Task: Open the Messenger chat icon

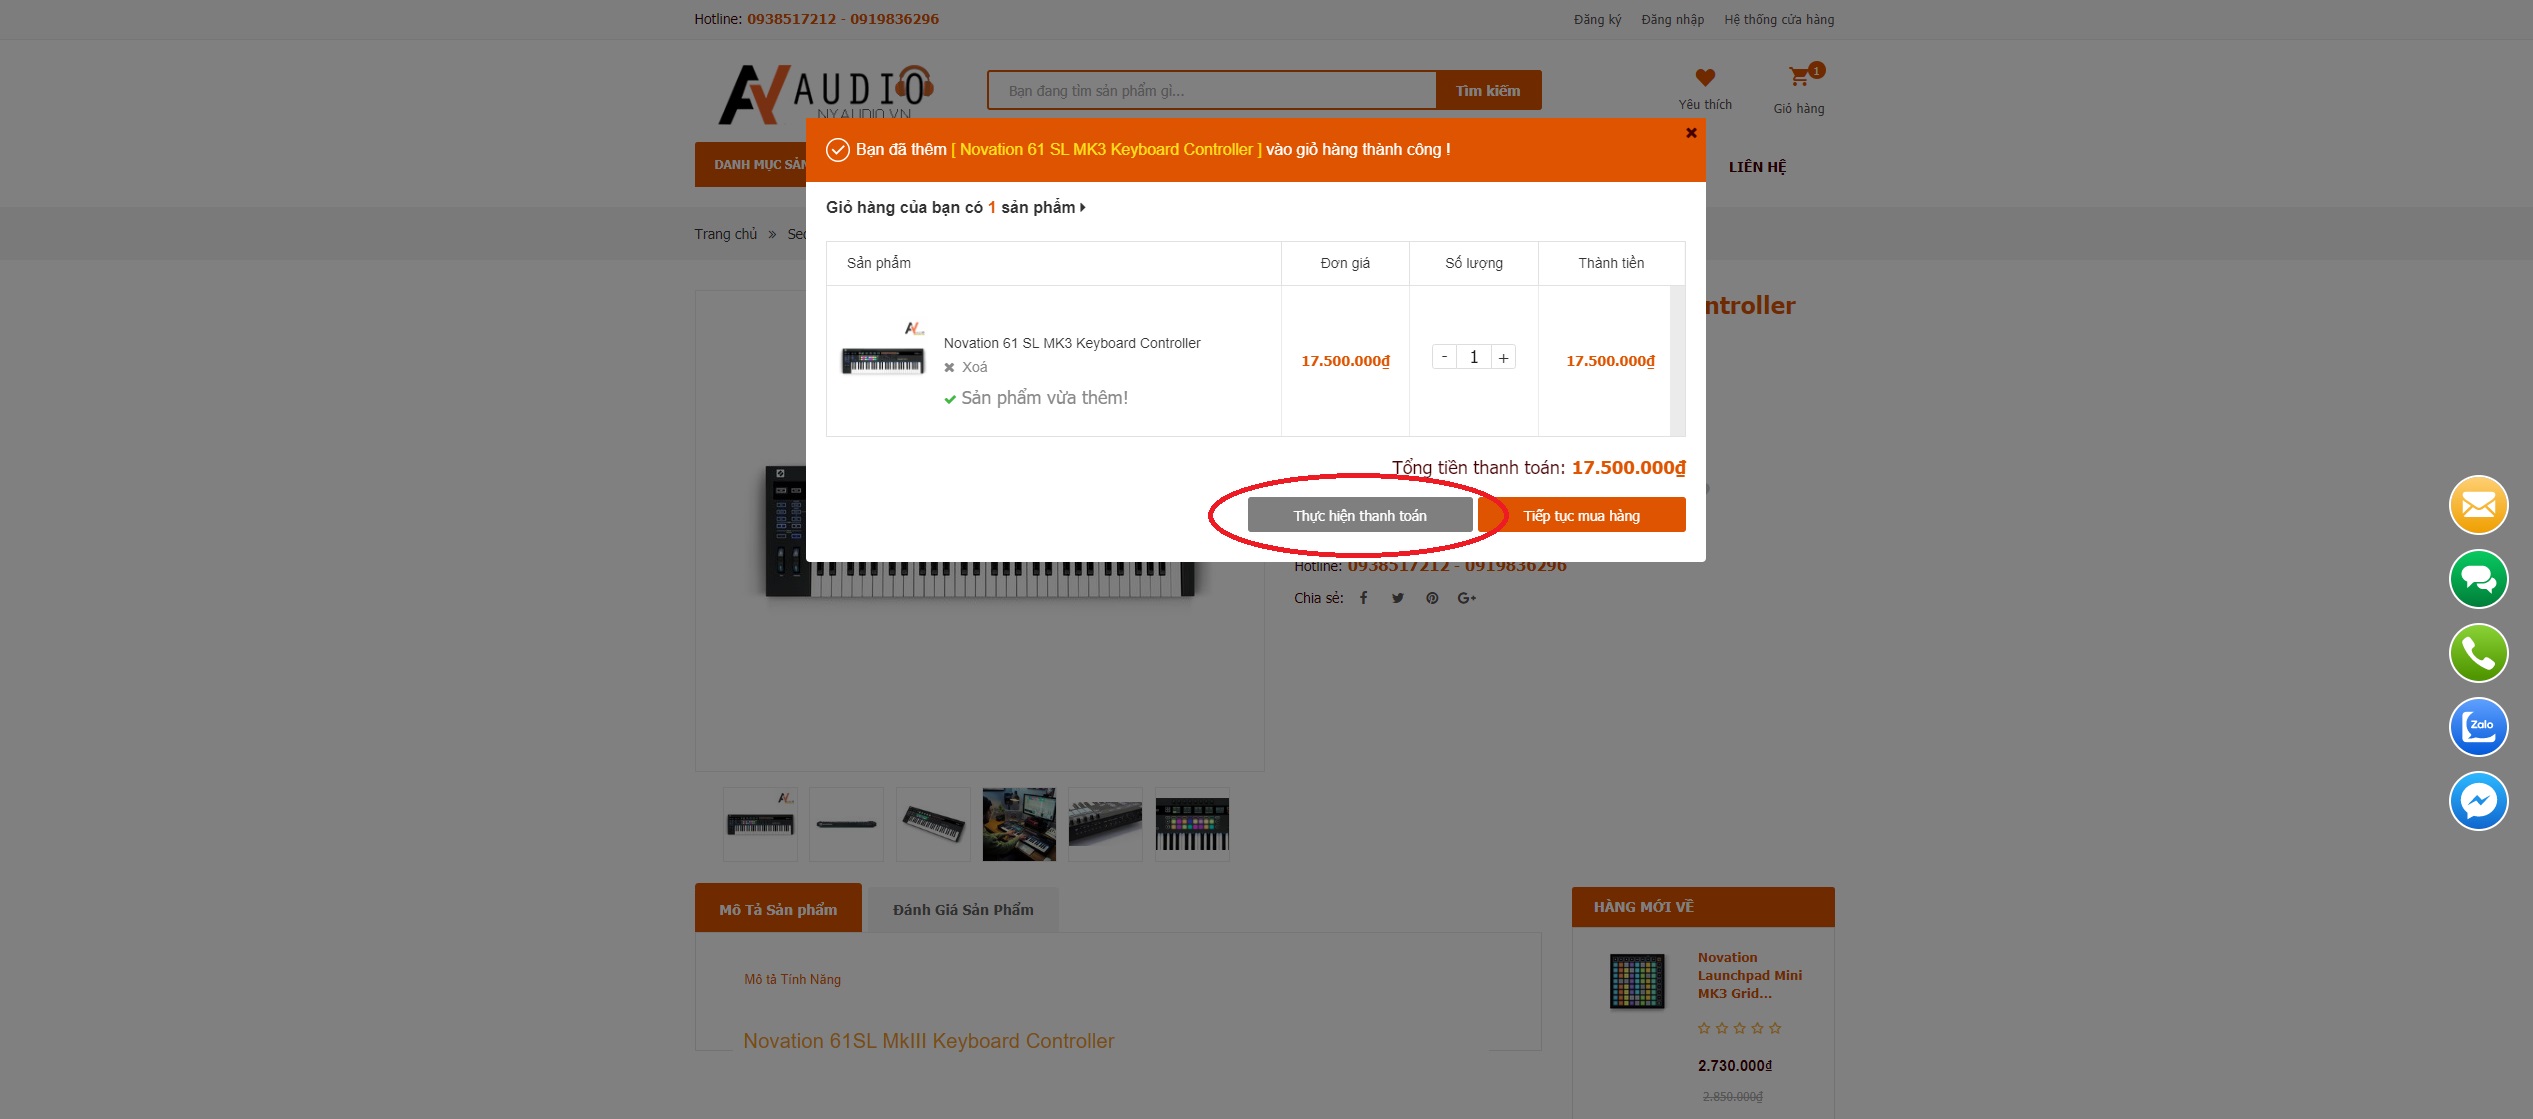Action: click(2478, 801)
